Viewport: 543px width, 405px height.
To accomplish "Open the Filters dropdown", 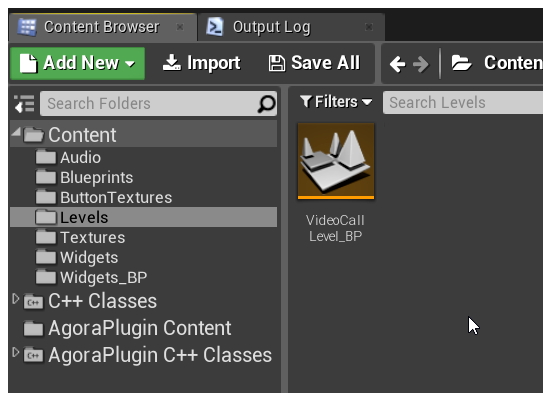I will pos(336,102).
